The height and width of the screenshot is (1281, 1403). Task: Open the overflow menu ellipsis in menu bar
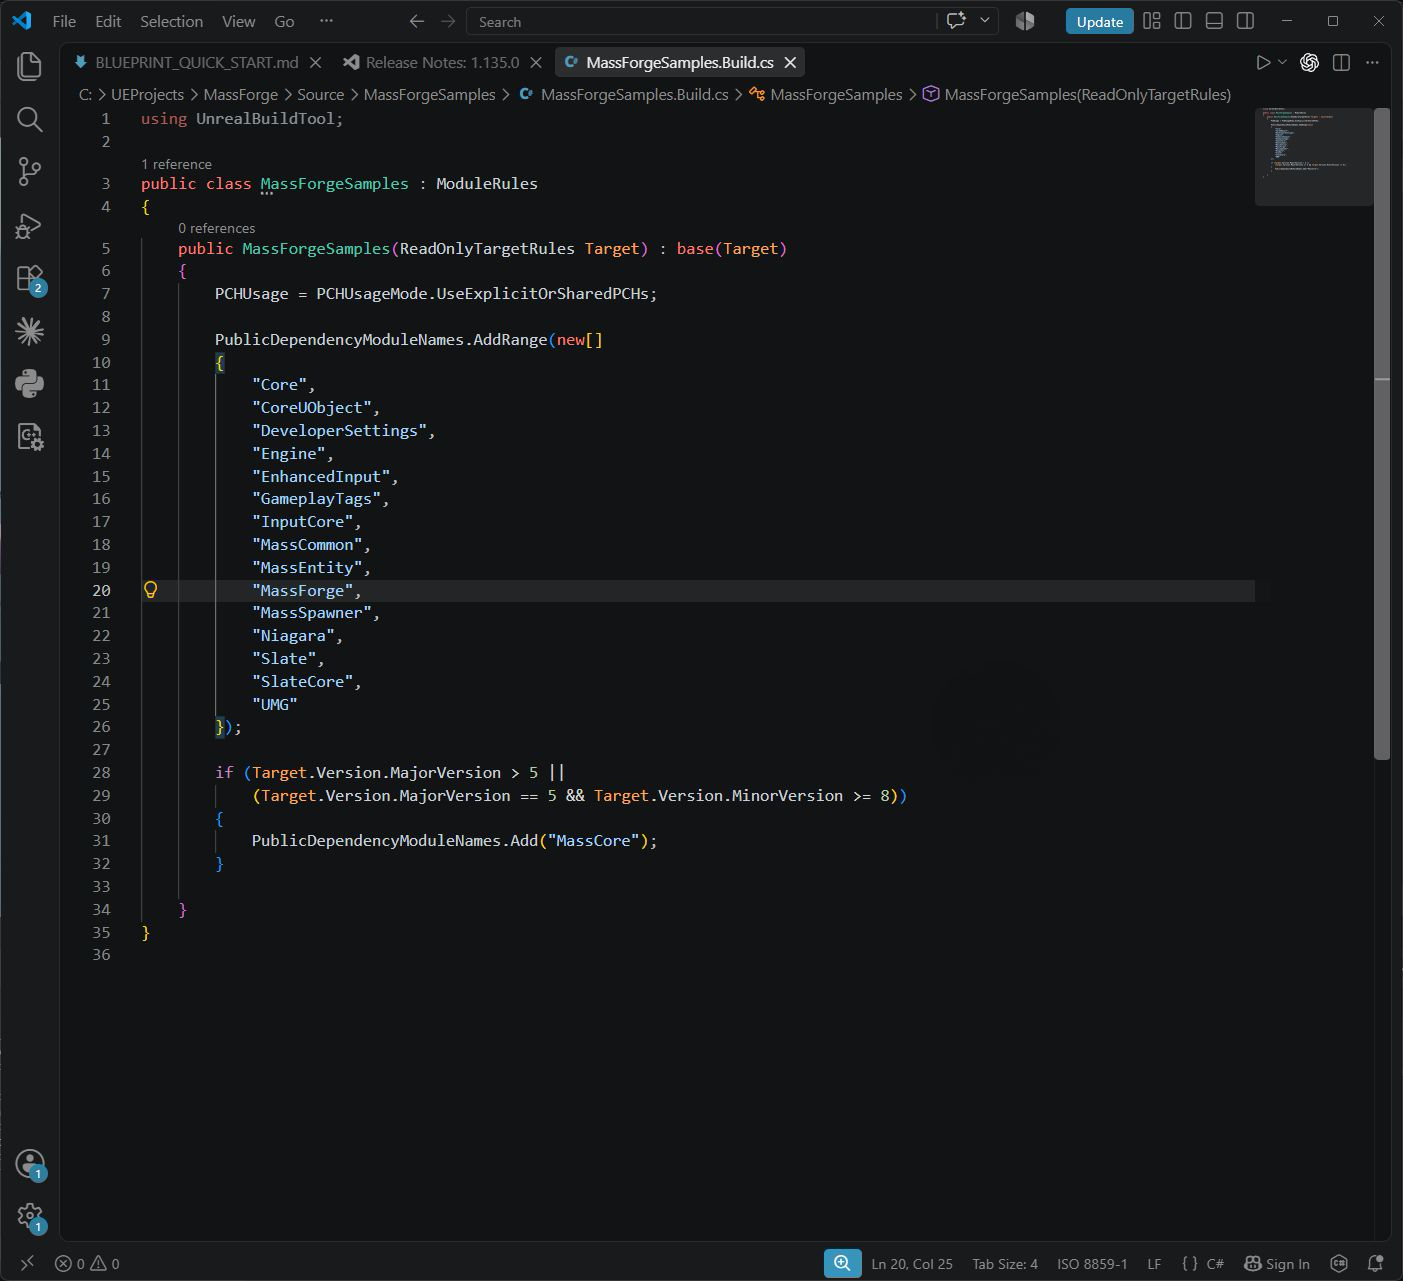(326, 21)
